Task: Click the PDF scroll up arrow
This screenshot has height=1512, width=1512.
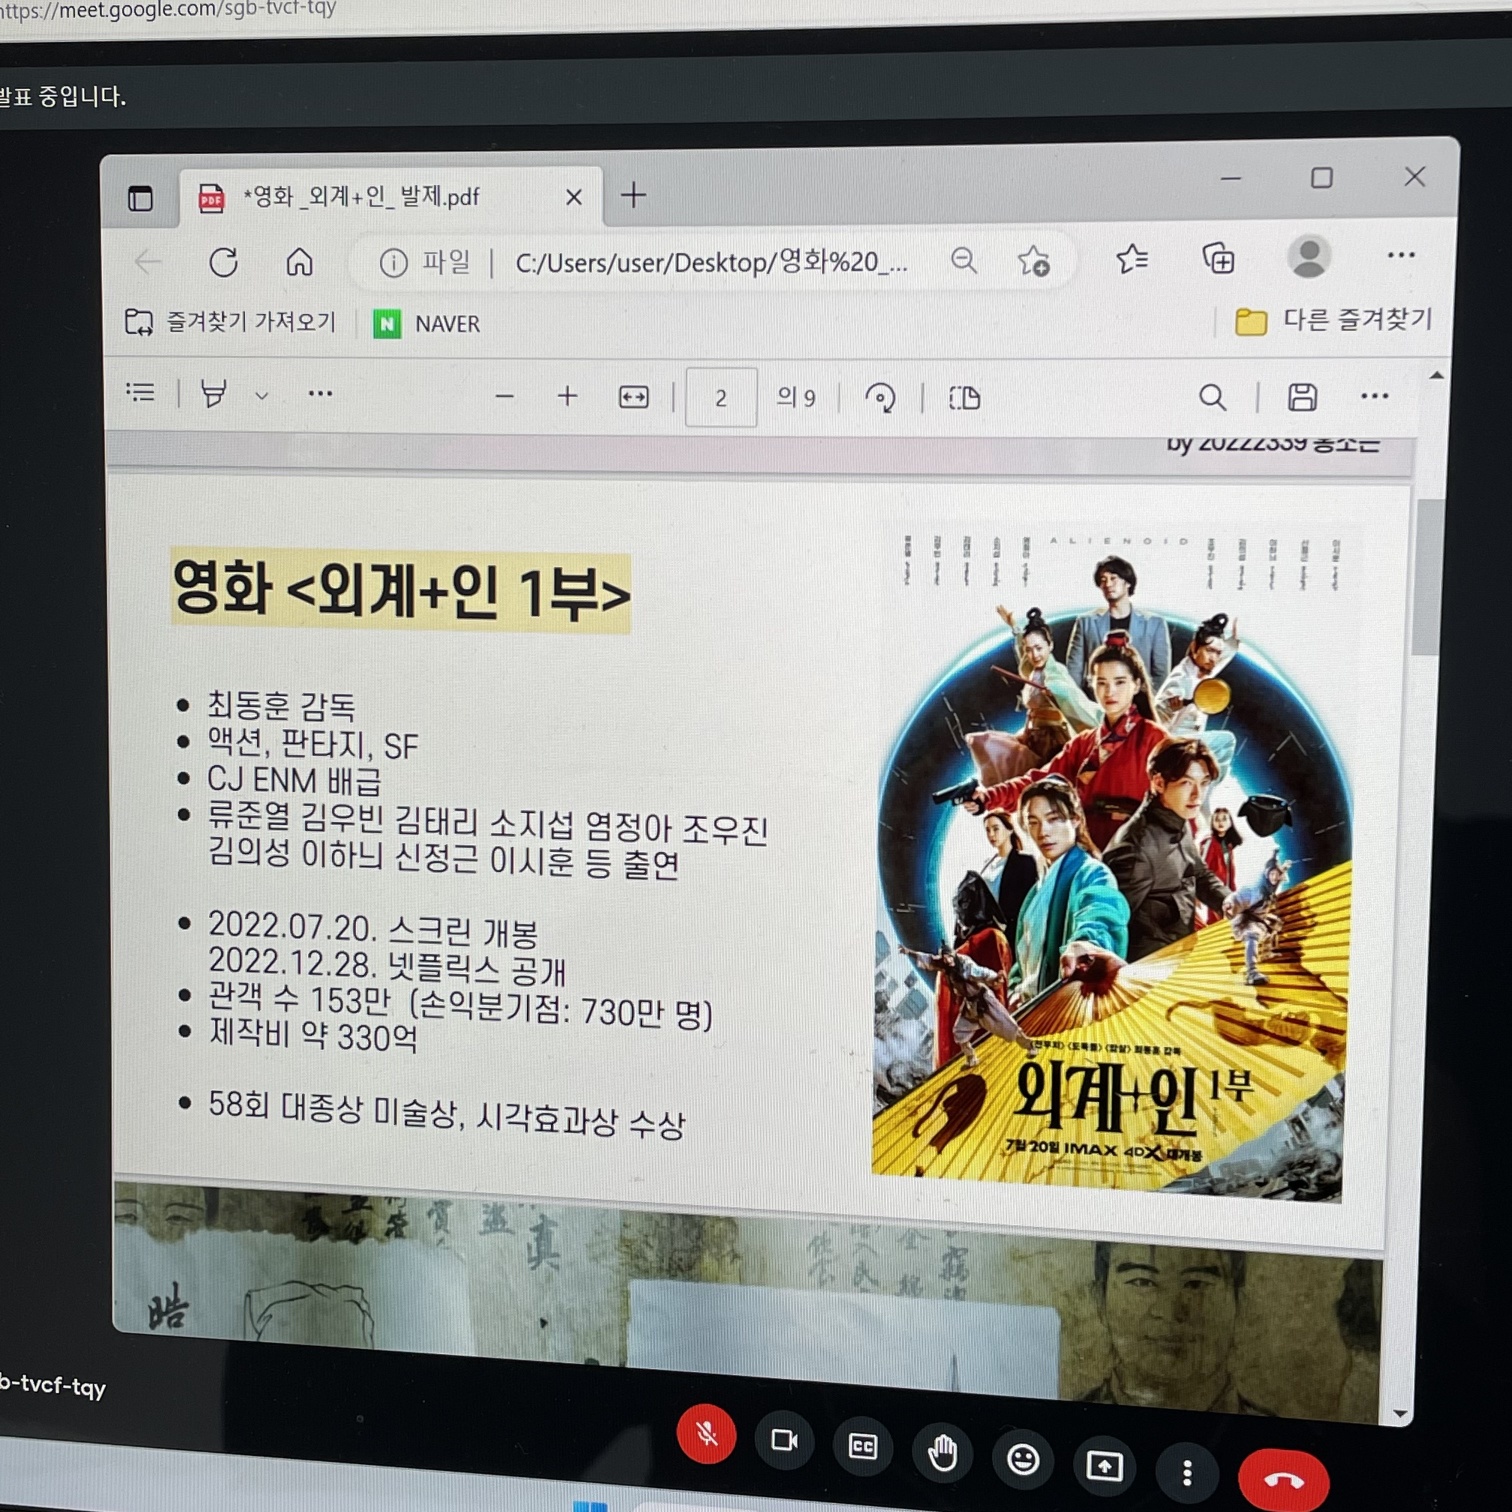Action: pos(1436,376)
